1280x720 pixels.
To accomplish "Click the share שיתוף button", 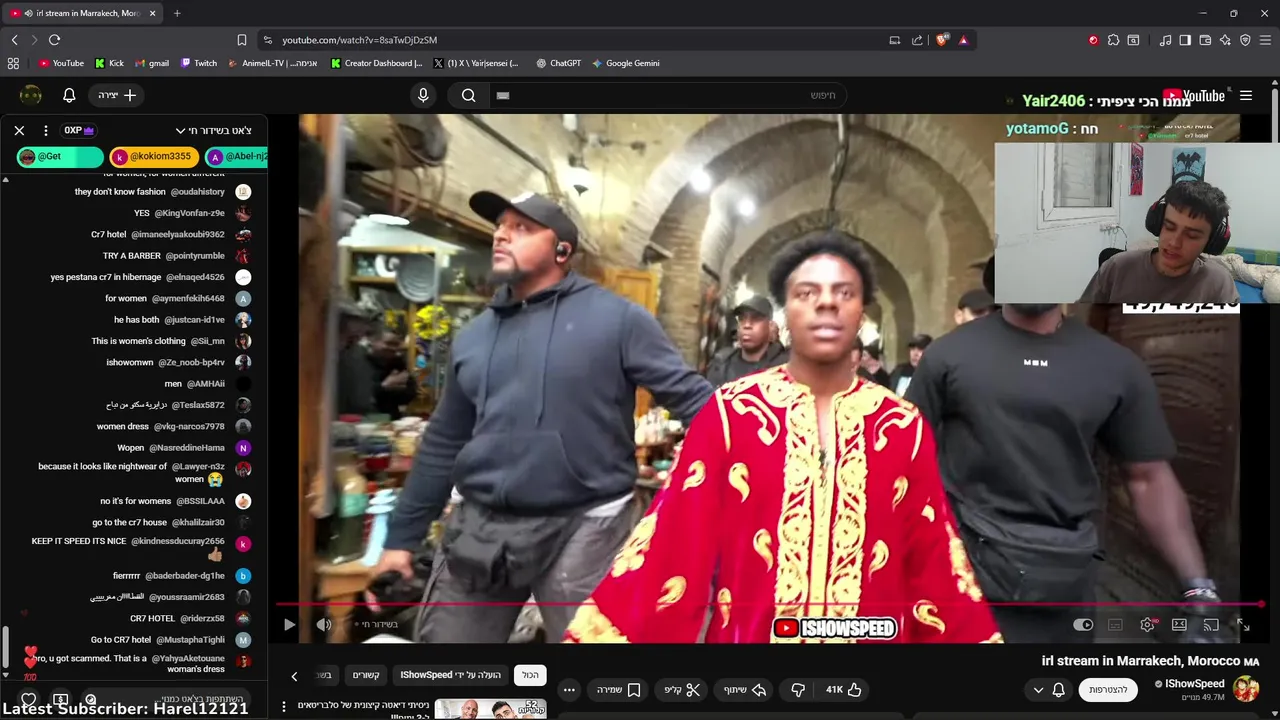I will [x=744, y=690].
